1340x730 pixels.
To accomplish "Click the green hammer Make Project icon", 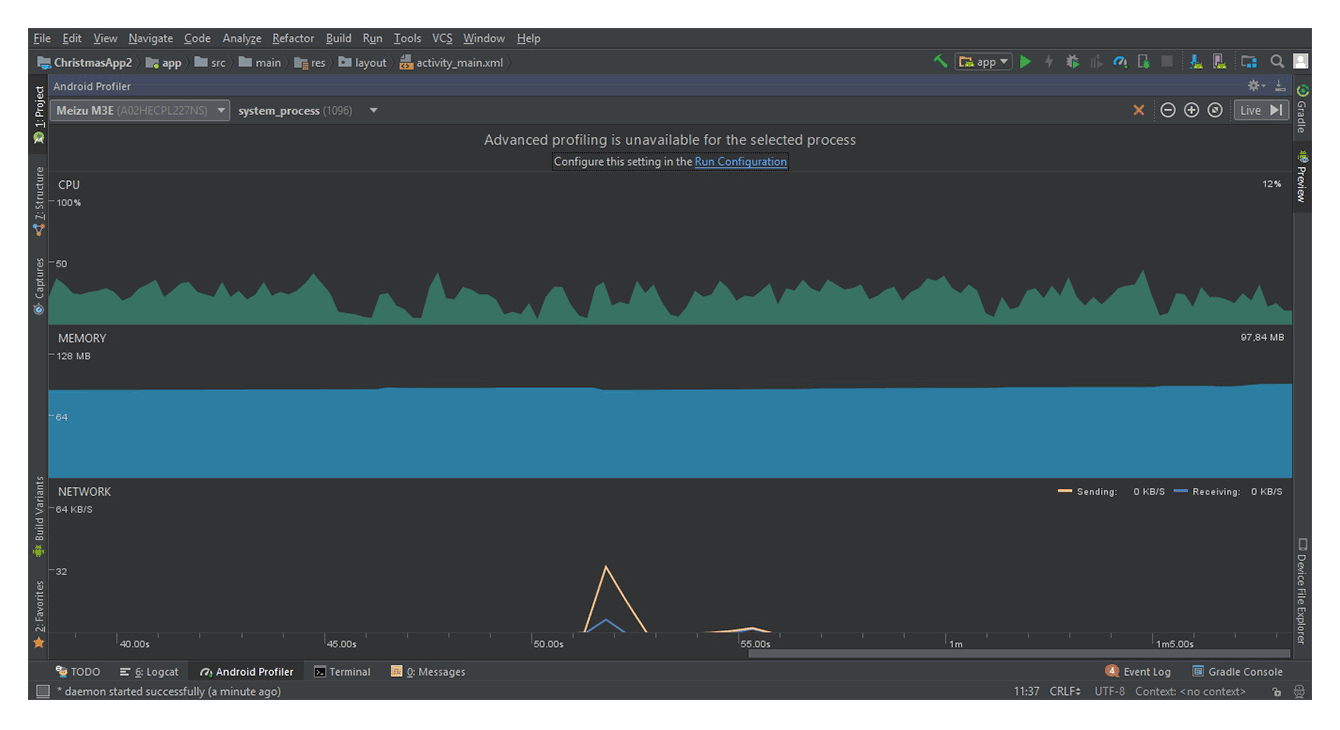I will (x=940, y=62).
